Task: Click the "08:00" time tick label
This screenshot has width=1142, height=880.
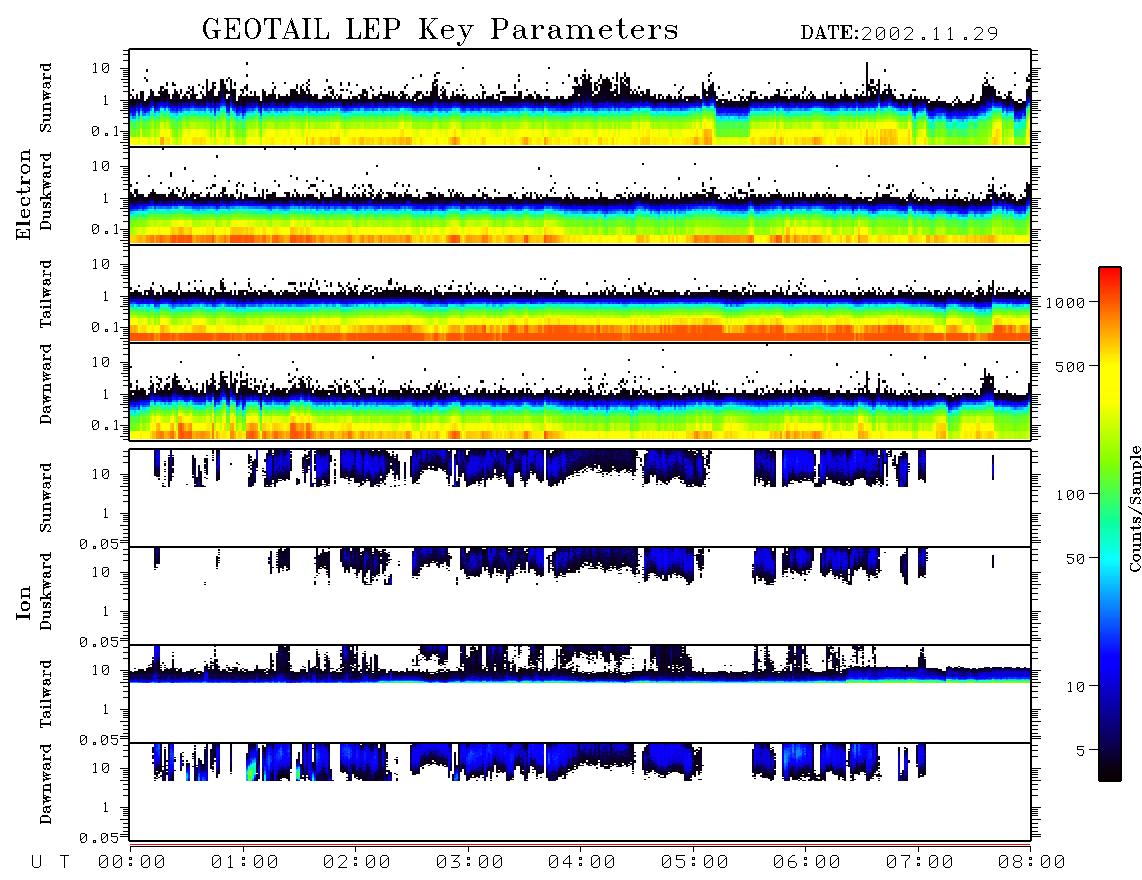Action: [1032, 862]
